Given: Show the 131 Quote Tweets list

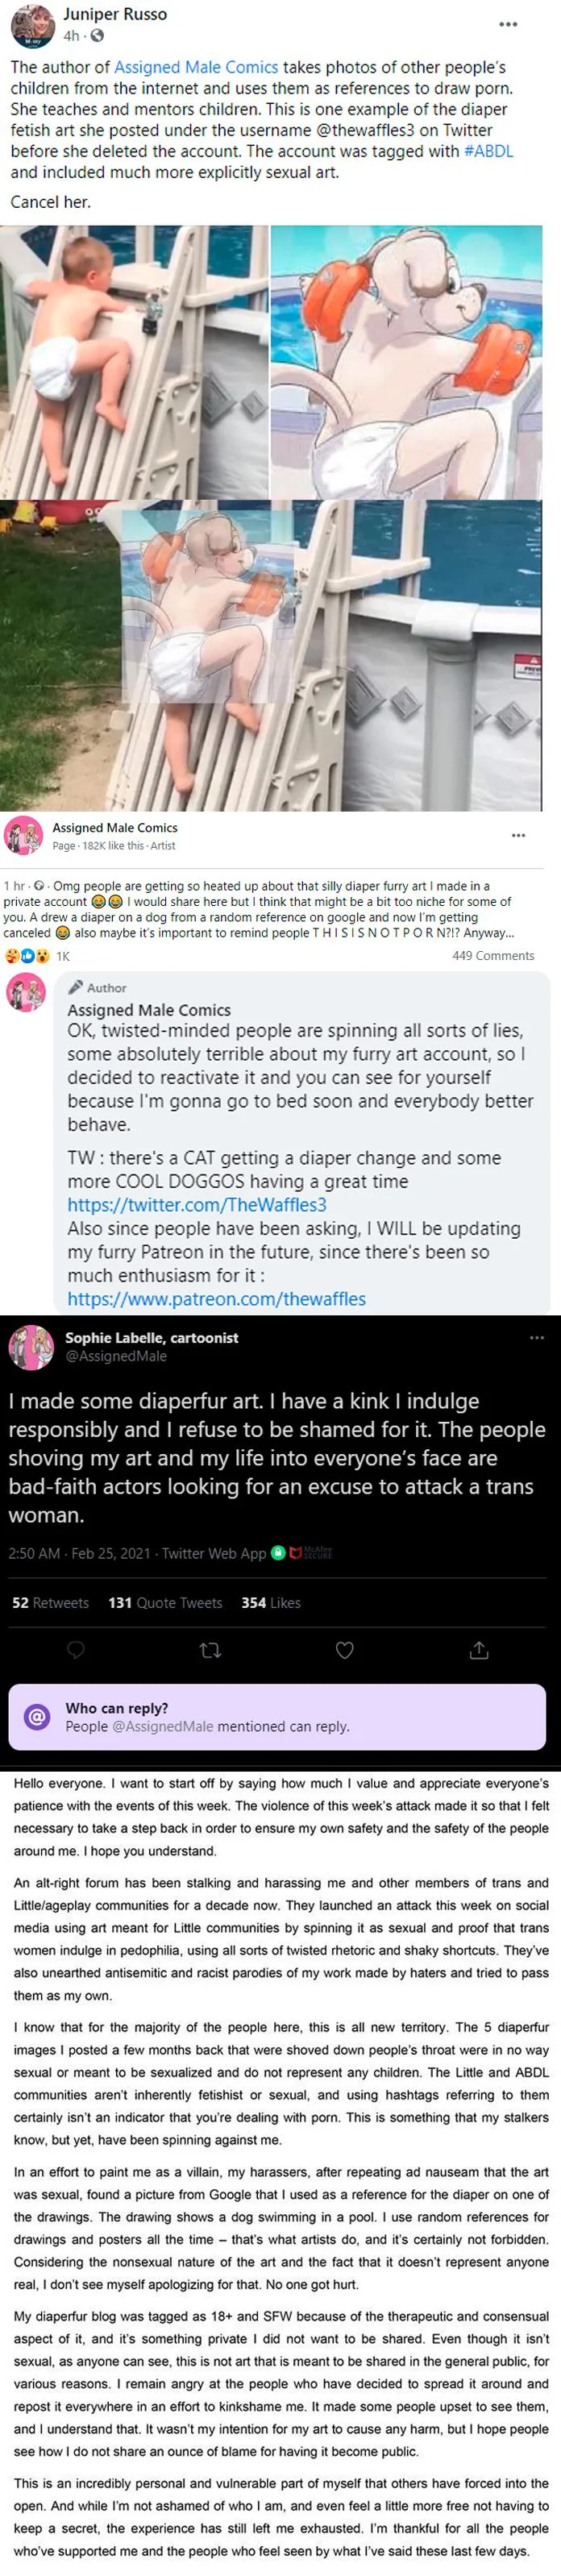Looking at the screenshot, I should click(165, 1603).
